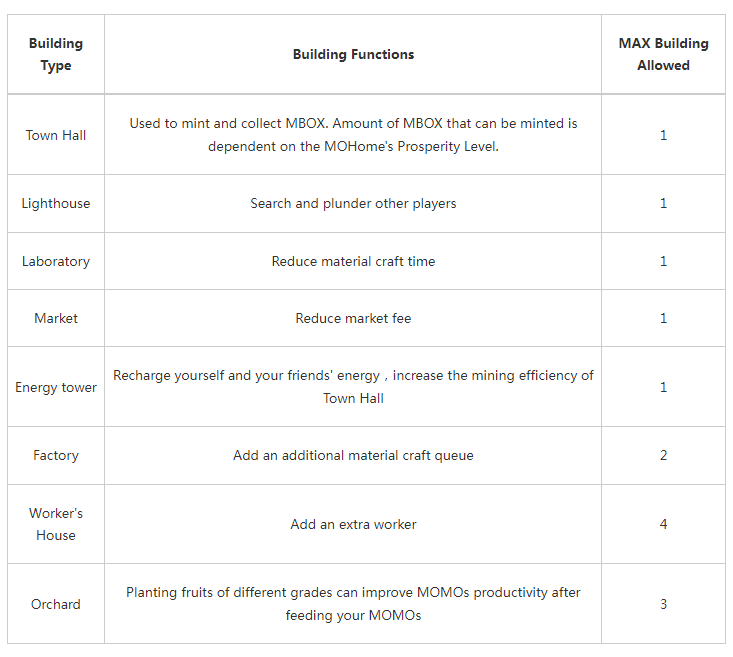The height and width of the screenshot is (657, 733).
Task: Click the "Market" building type cell
Action: click(56, 318)
